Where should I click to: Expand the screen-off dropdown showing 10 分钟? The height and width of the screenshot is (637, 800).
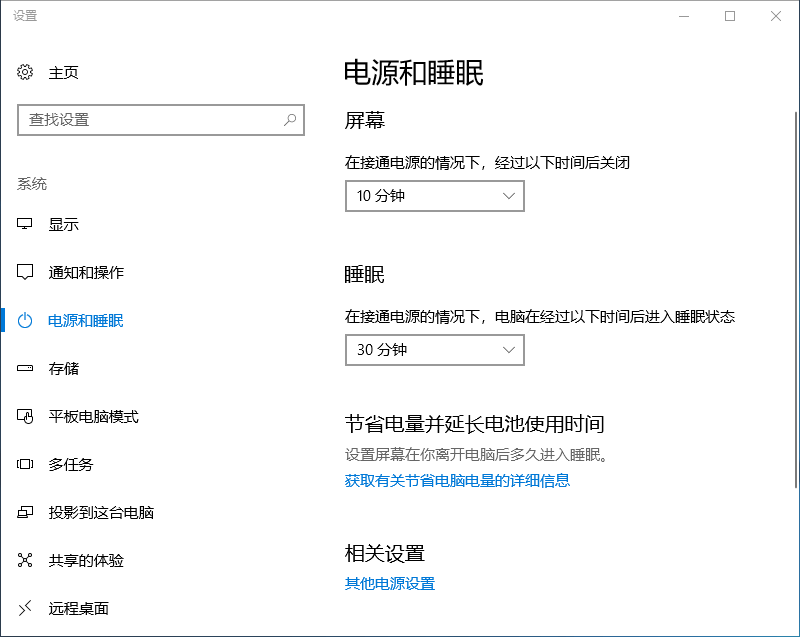[434, 196]
